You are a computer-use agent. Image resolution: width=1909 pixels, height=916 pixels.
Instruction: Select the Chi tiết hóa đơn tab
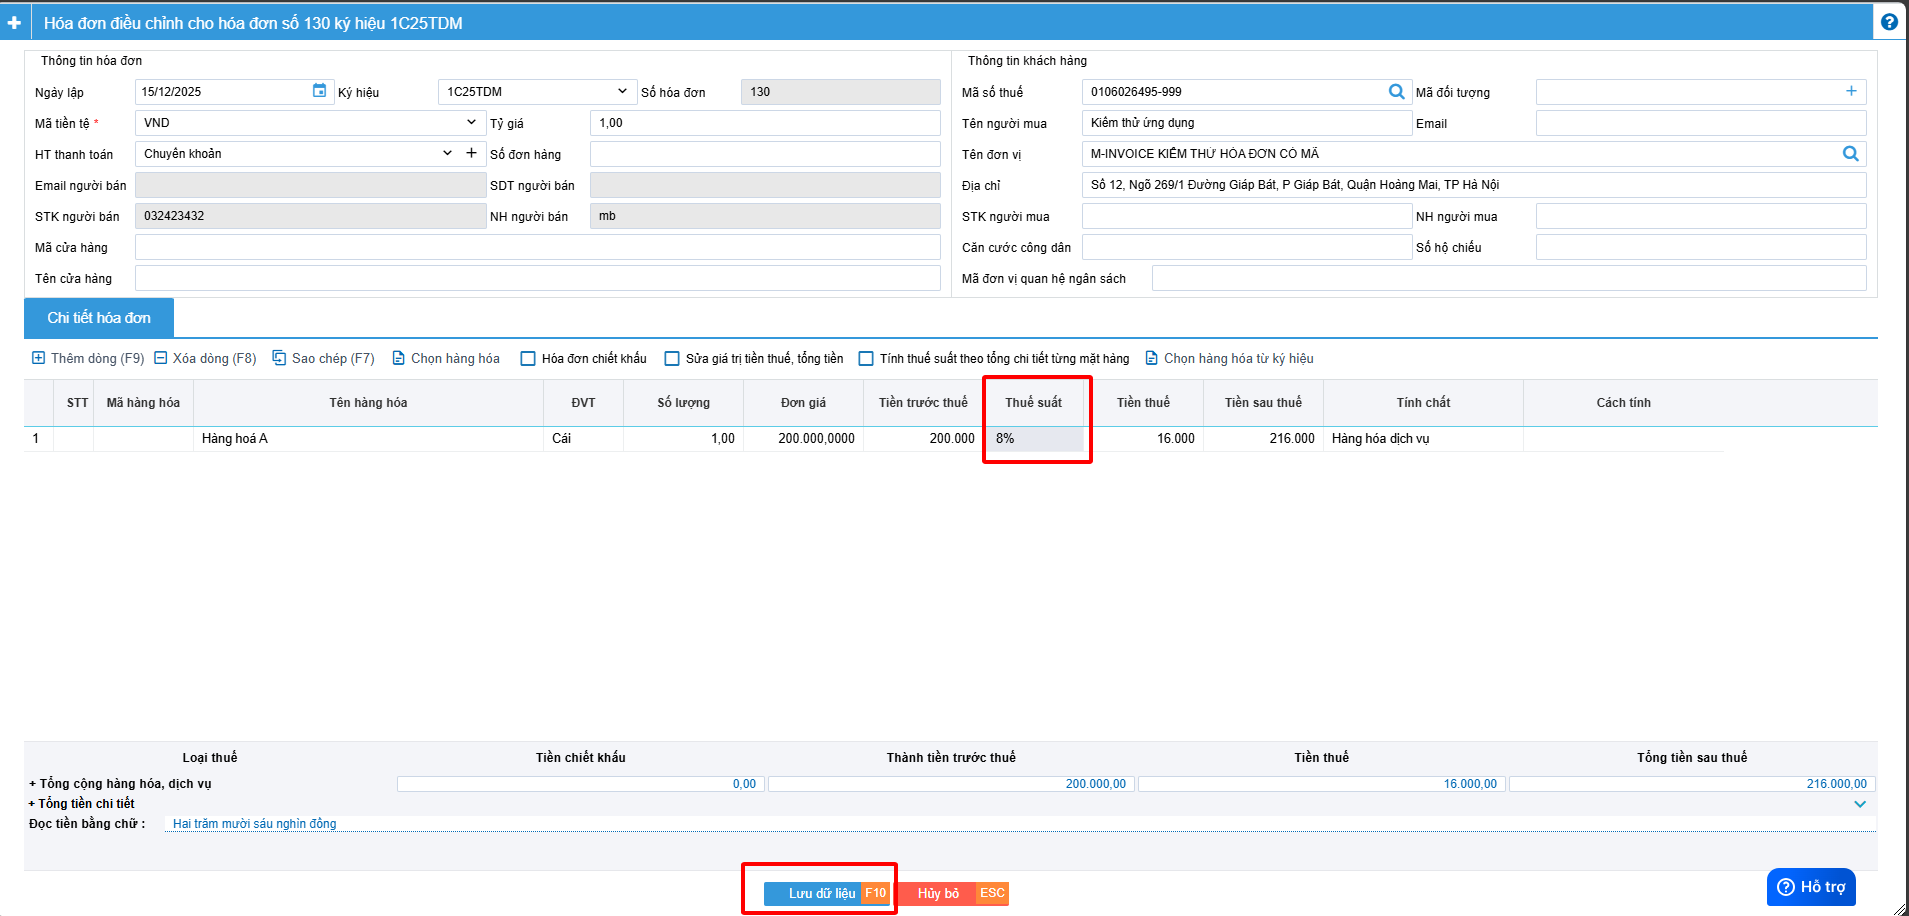(x=99, y=318)
